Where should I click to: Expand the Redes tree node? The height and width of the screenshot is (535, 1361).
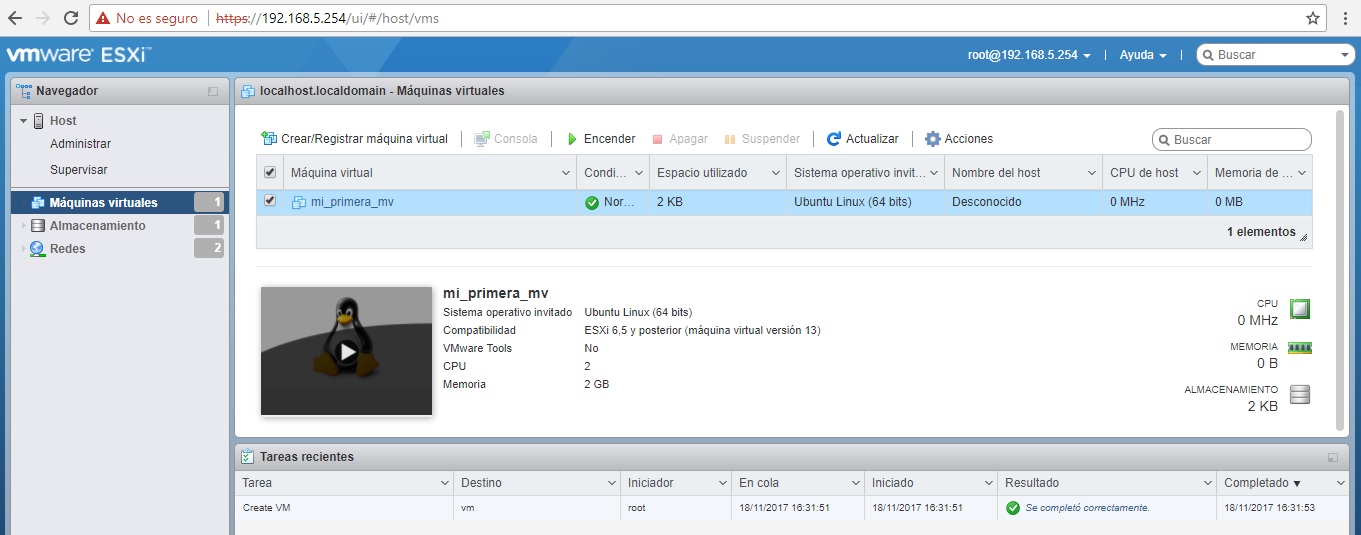(x=24, y=249)
